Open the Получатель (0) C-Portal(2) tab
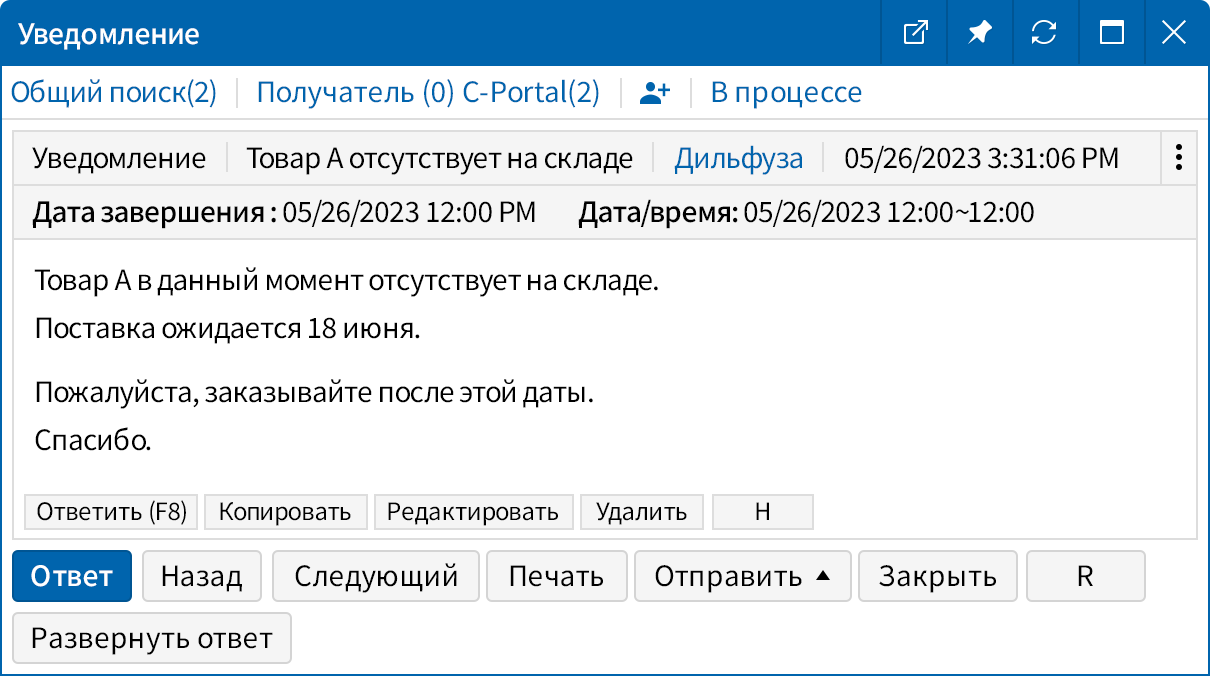 [x=428, y=92]
